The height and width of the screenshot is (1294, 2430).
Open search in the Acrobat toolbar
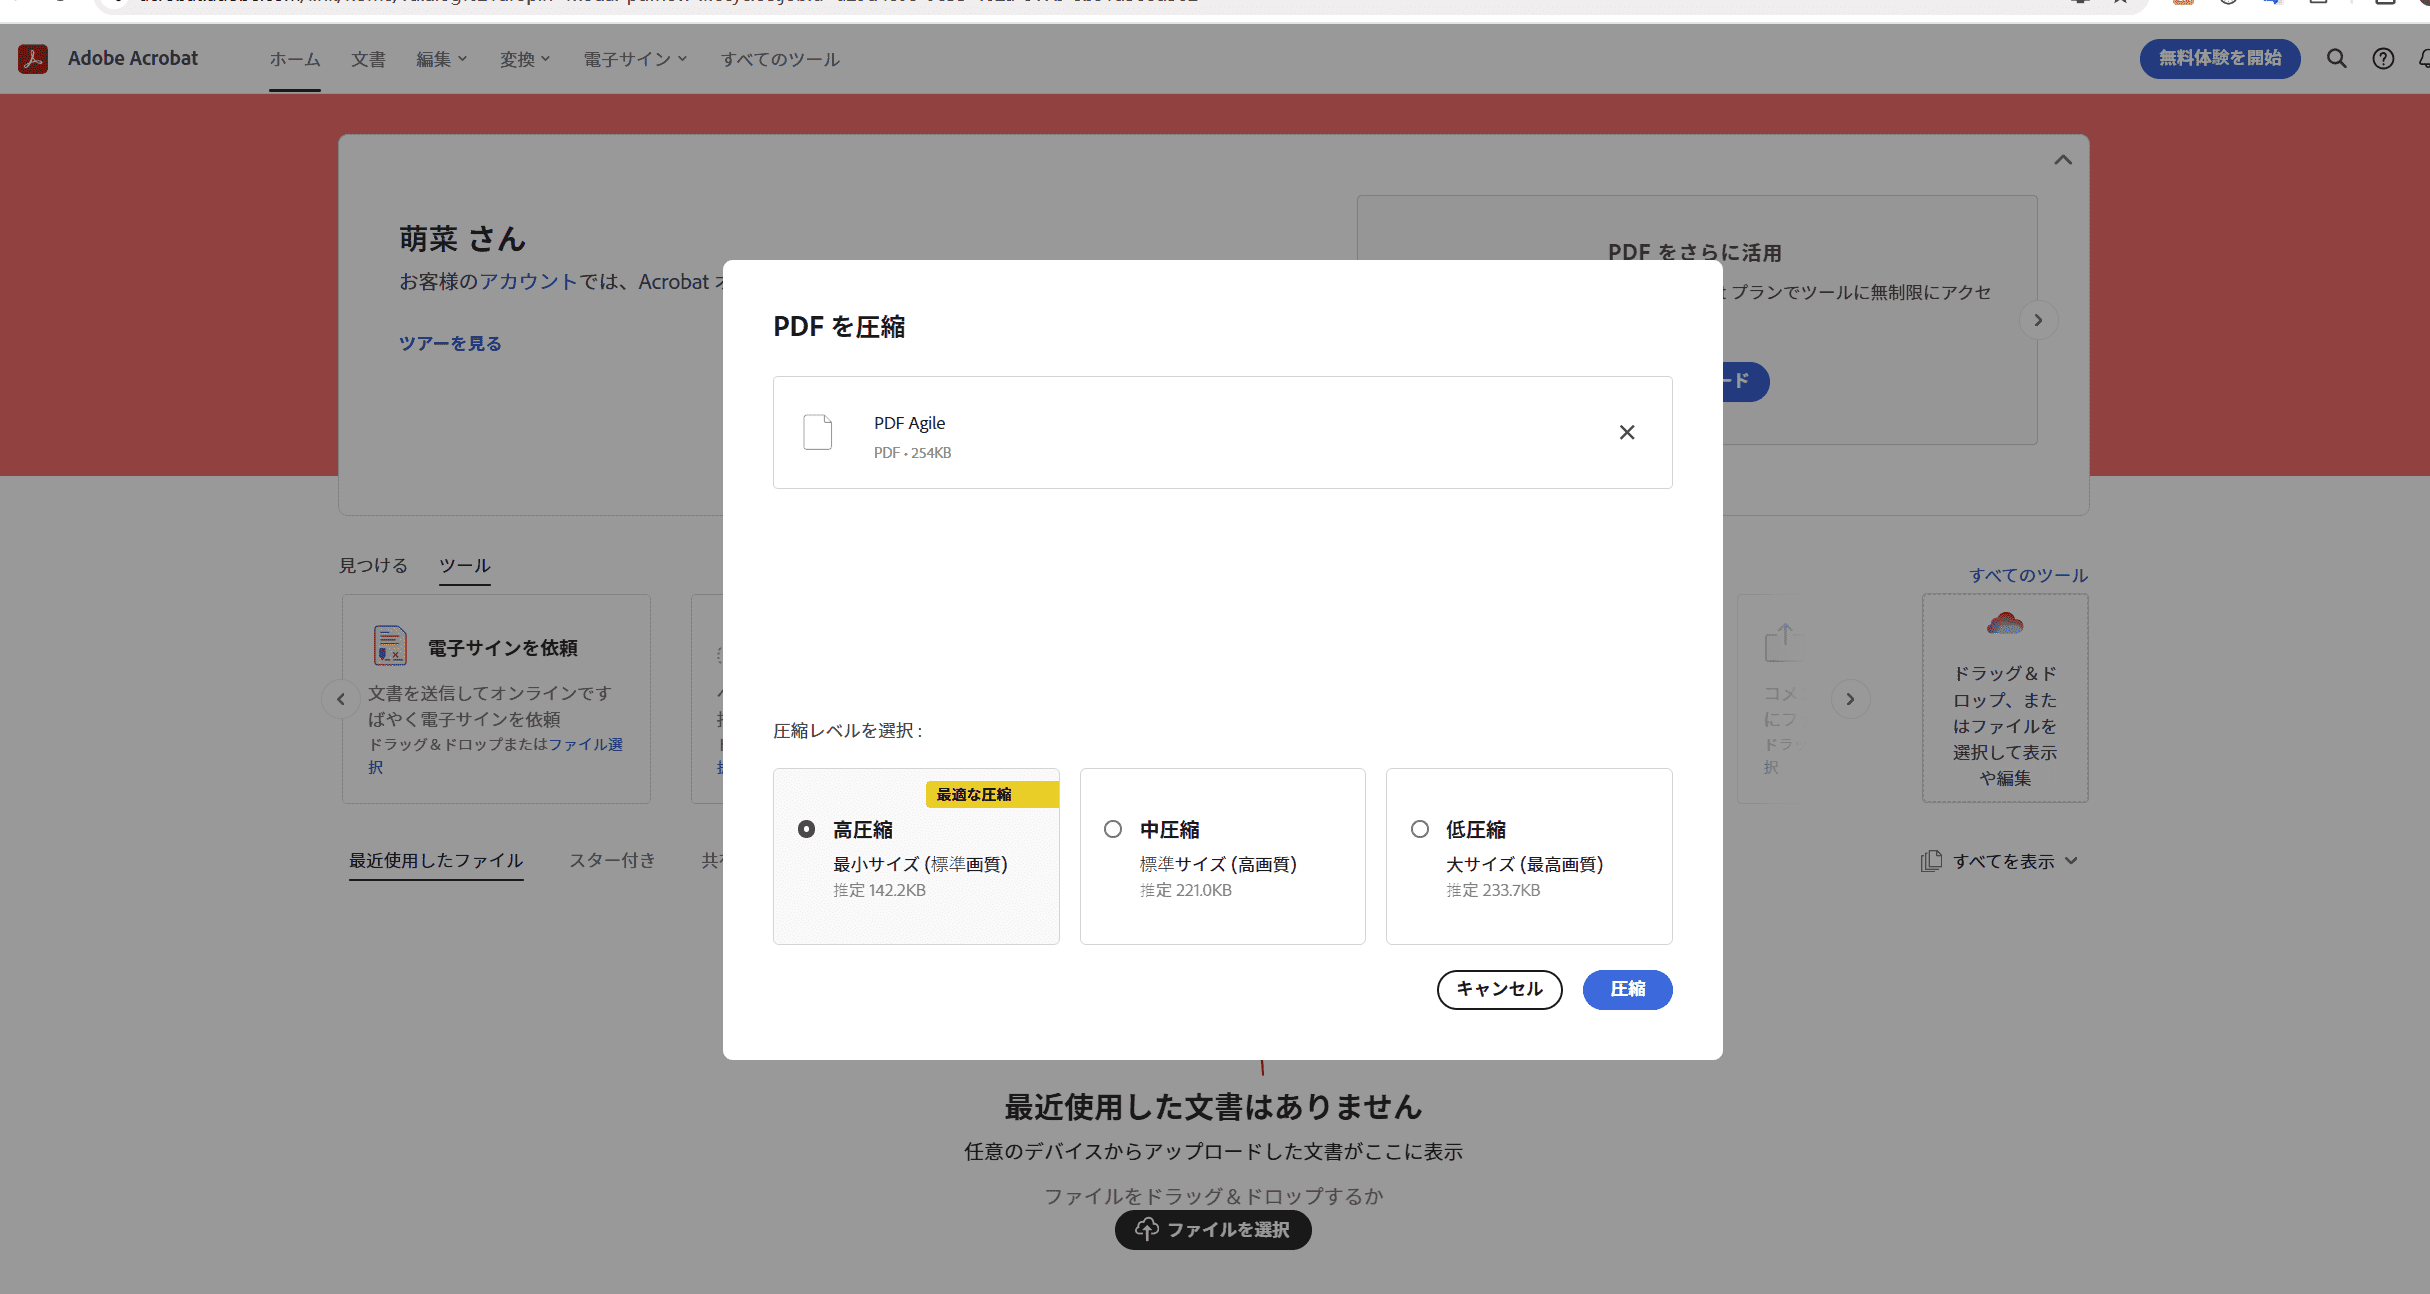pos(2337,58)
